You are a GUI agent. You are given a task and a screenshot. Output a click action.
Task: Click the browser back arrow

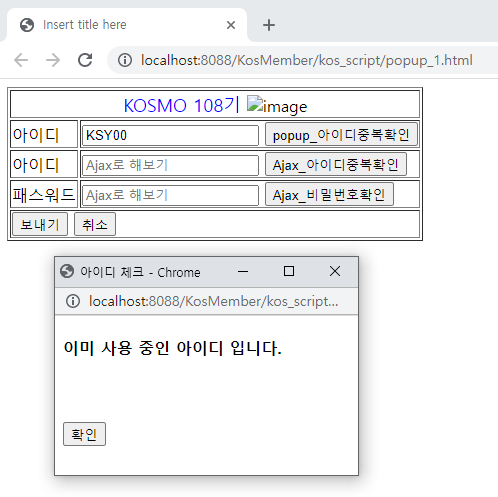tap(21, 60)
